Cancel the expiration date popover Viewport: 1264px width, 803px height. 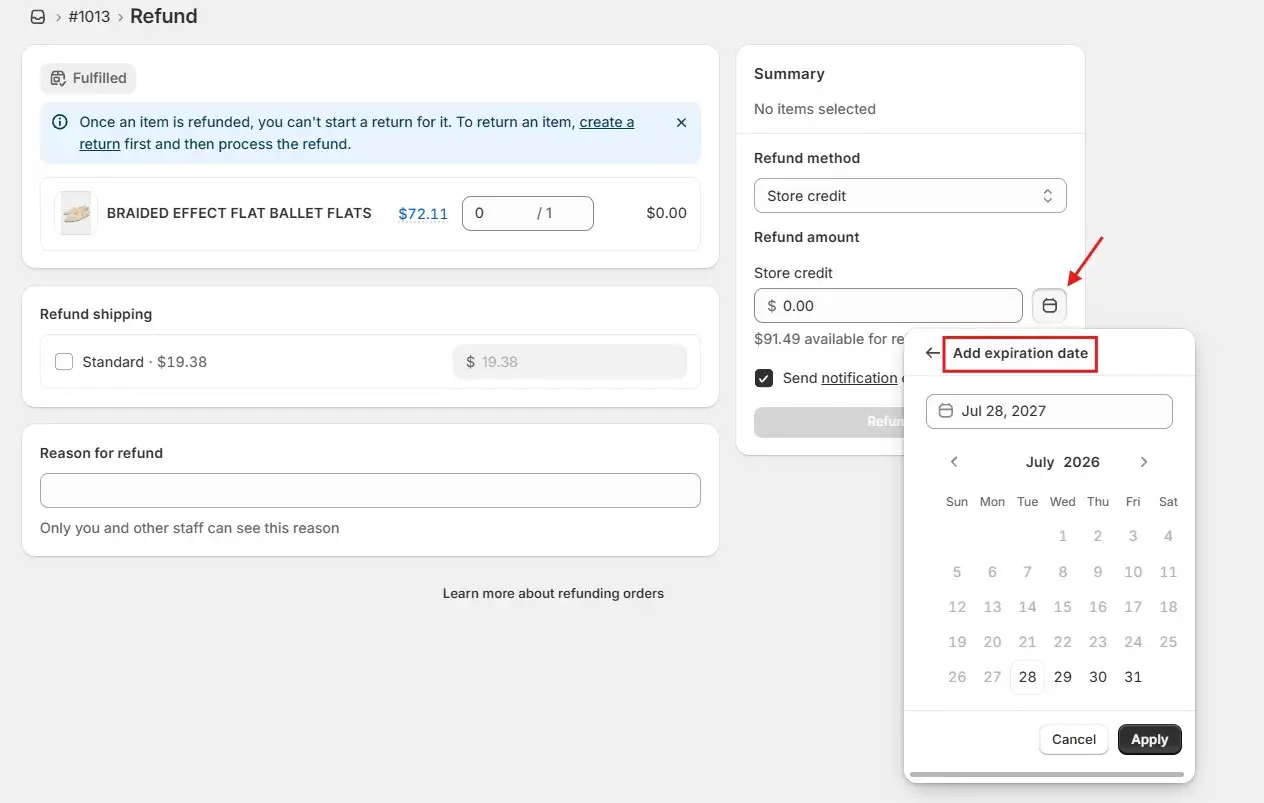pyautogui.click(x=1074, y=739)
